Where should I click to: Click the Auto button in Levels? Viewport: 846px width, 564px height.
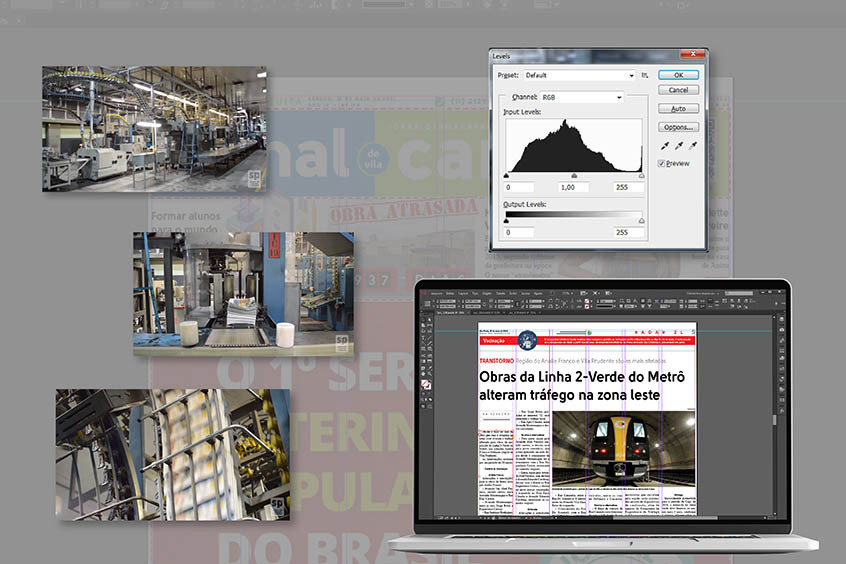coord(678,108)
